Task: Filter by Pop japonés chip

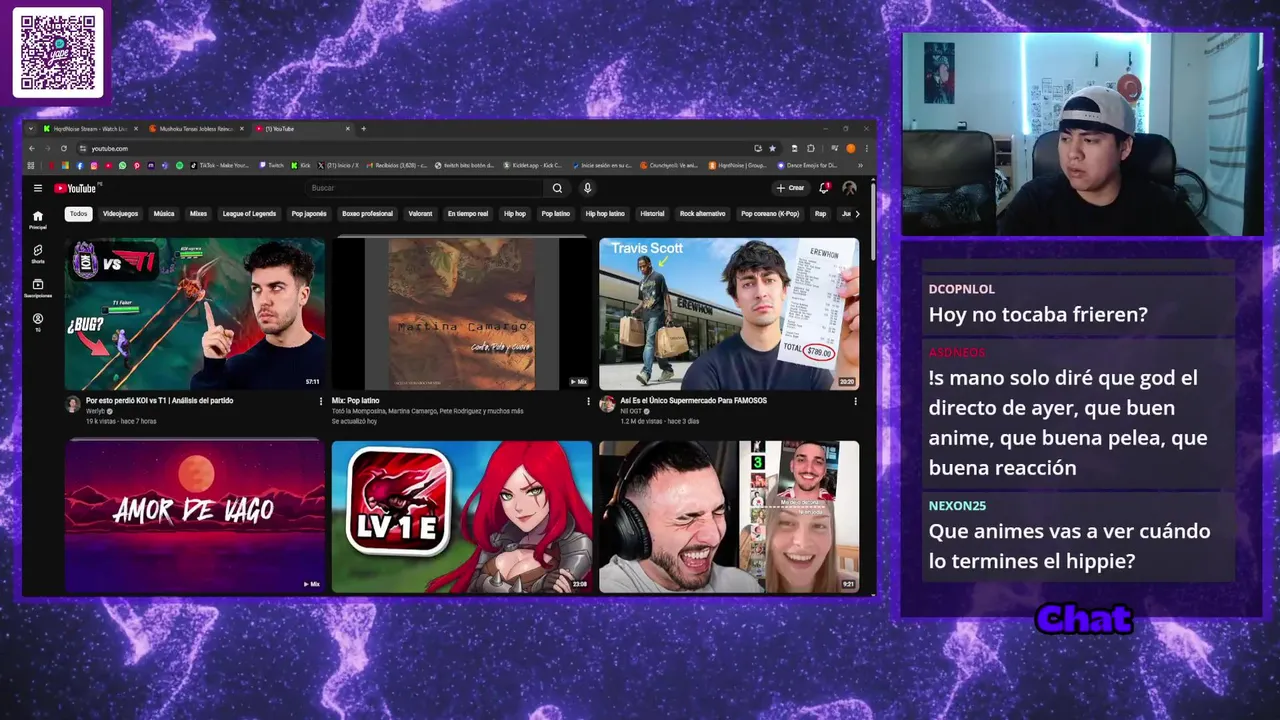Action: tap(309, 213)
